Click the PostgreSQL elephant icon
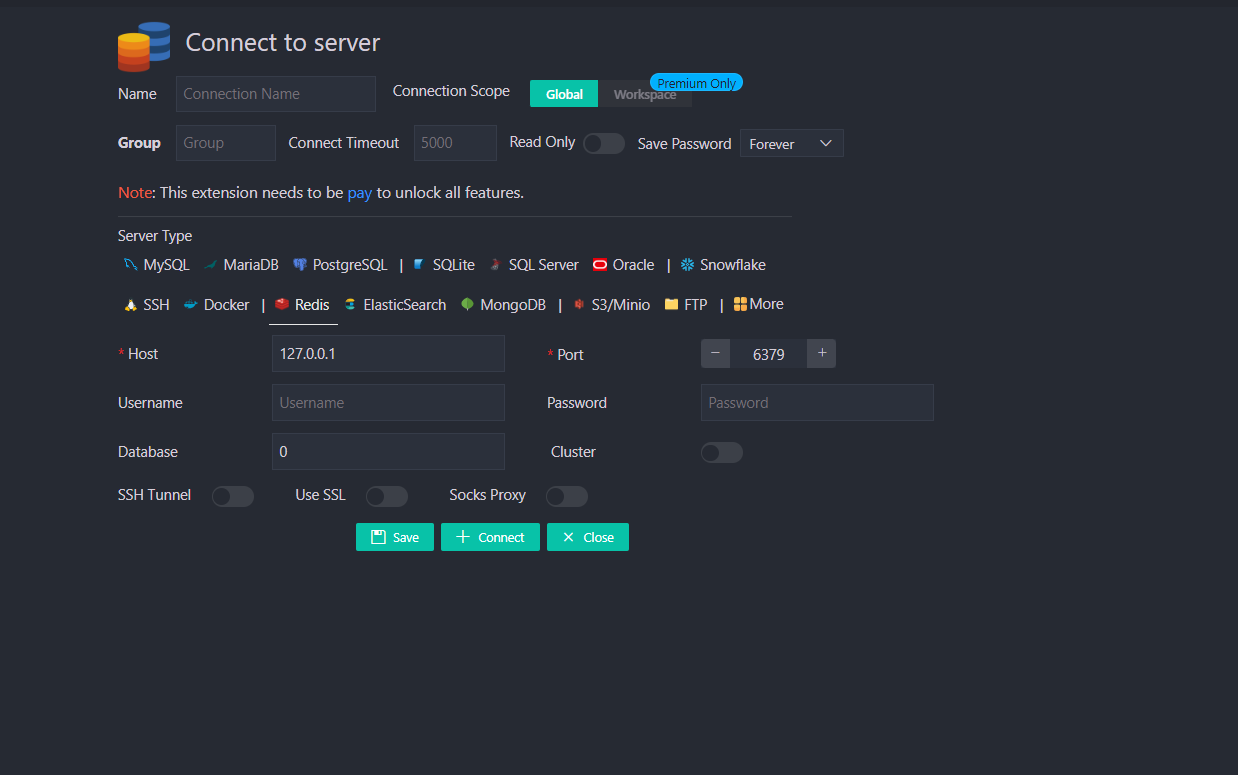 [300, 265]
